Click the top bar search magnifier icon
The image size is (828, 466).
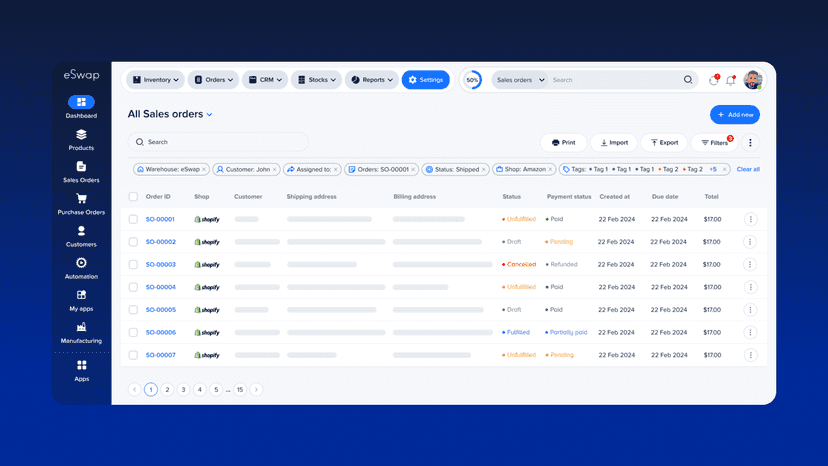click(688, 80)
